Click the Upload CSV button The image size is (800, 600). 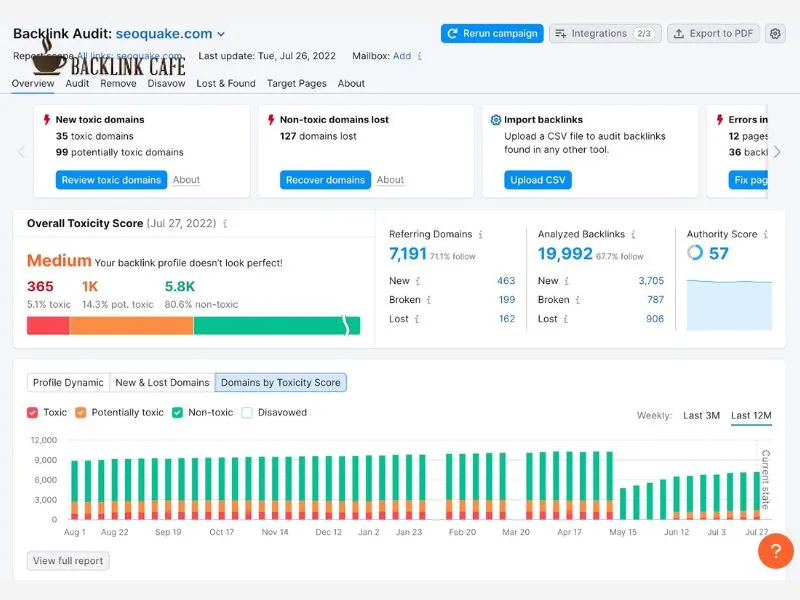point(538,180)
